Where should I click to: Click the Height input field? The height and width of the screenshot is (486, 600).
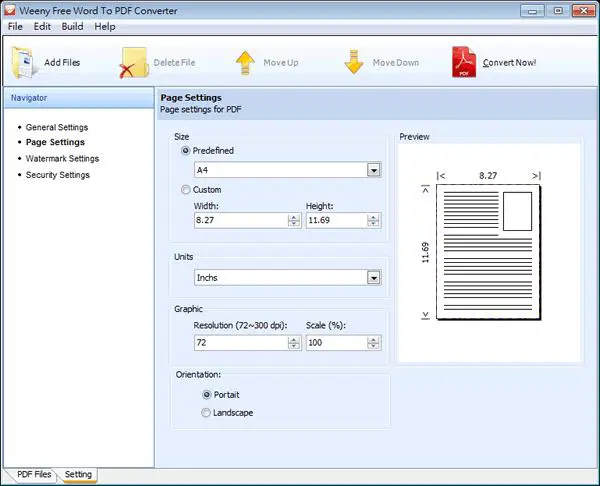click(336, 220)
